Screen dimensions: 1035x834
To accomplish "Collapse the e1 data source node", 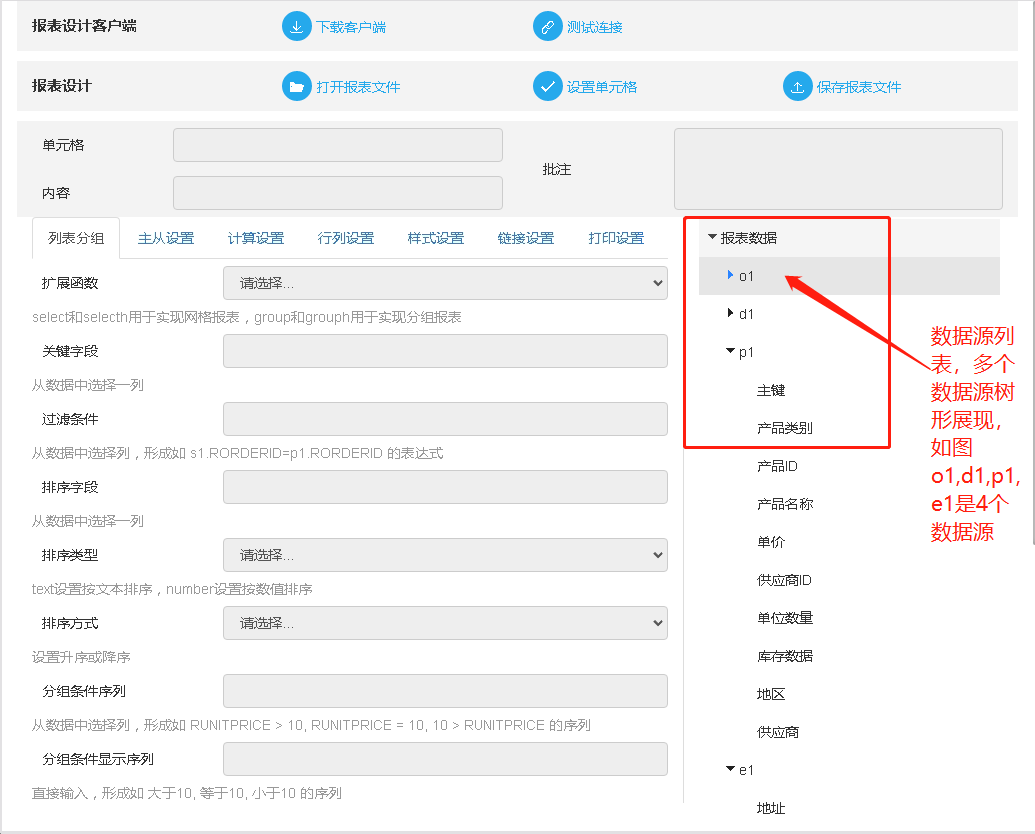I will 730,770.
